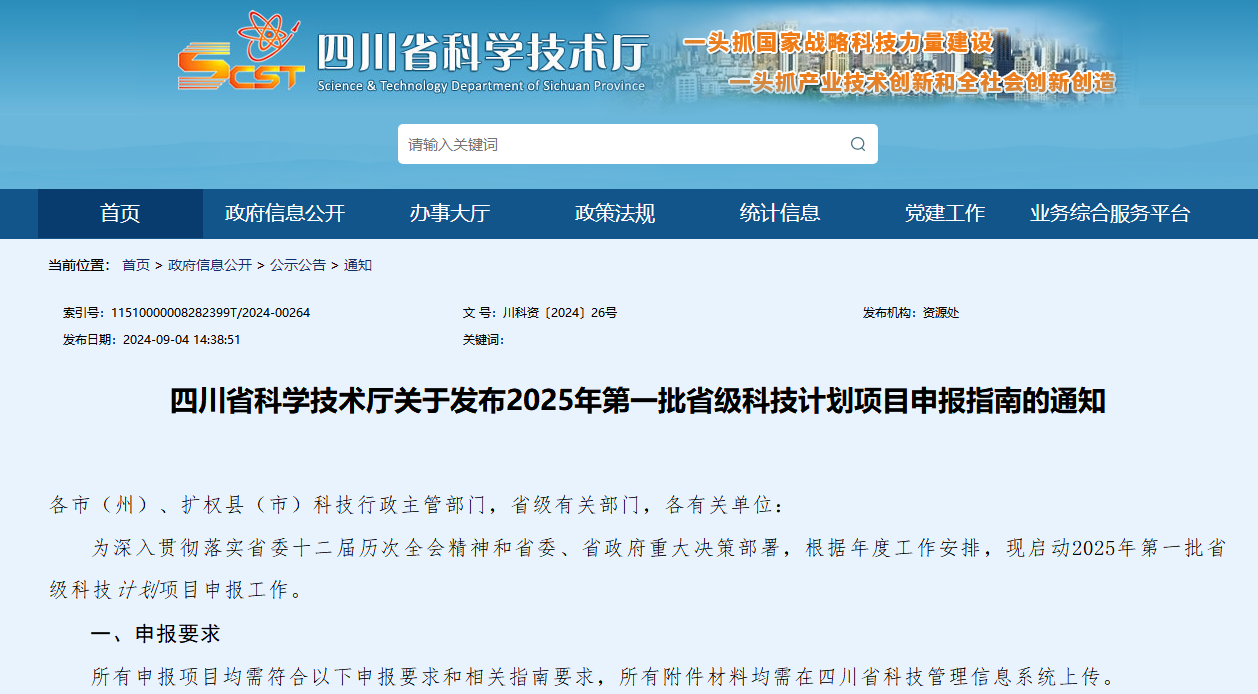The width and height of the screenshot is (1258, 694).
Task: Open 业务综合服务平台 from navigation bar
Action: (x=1110, y=213)
